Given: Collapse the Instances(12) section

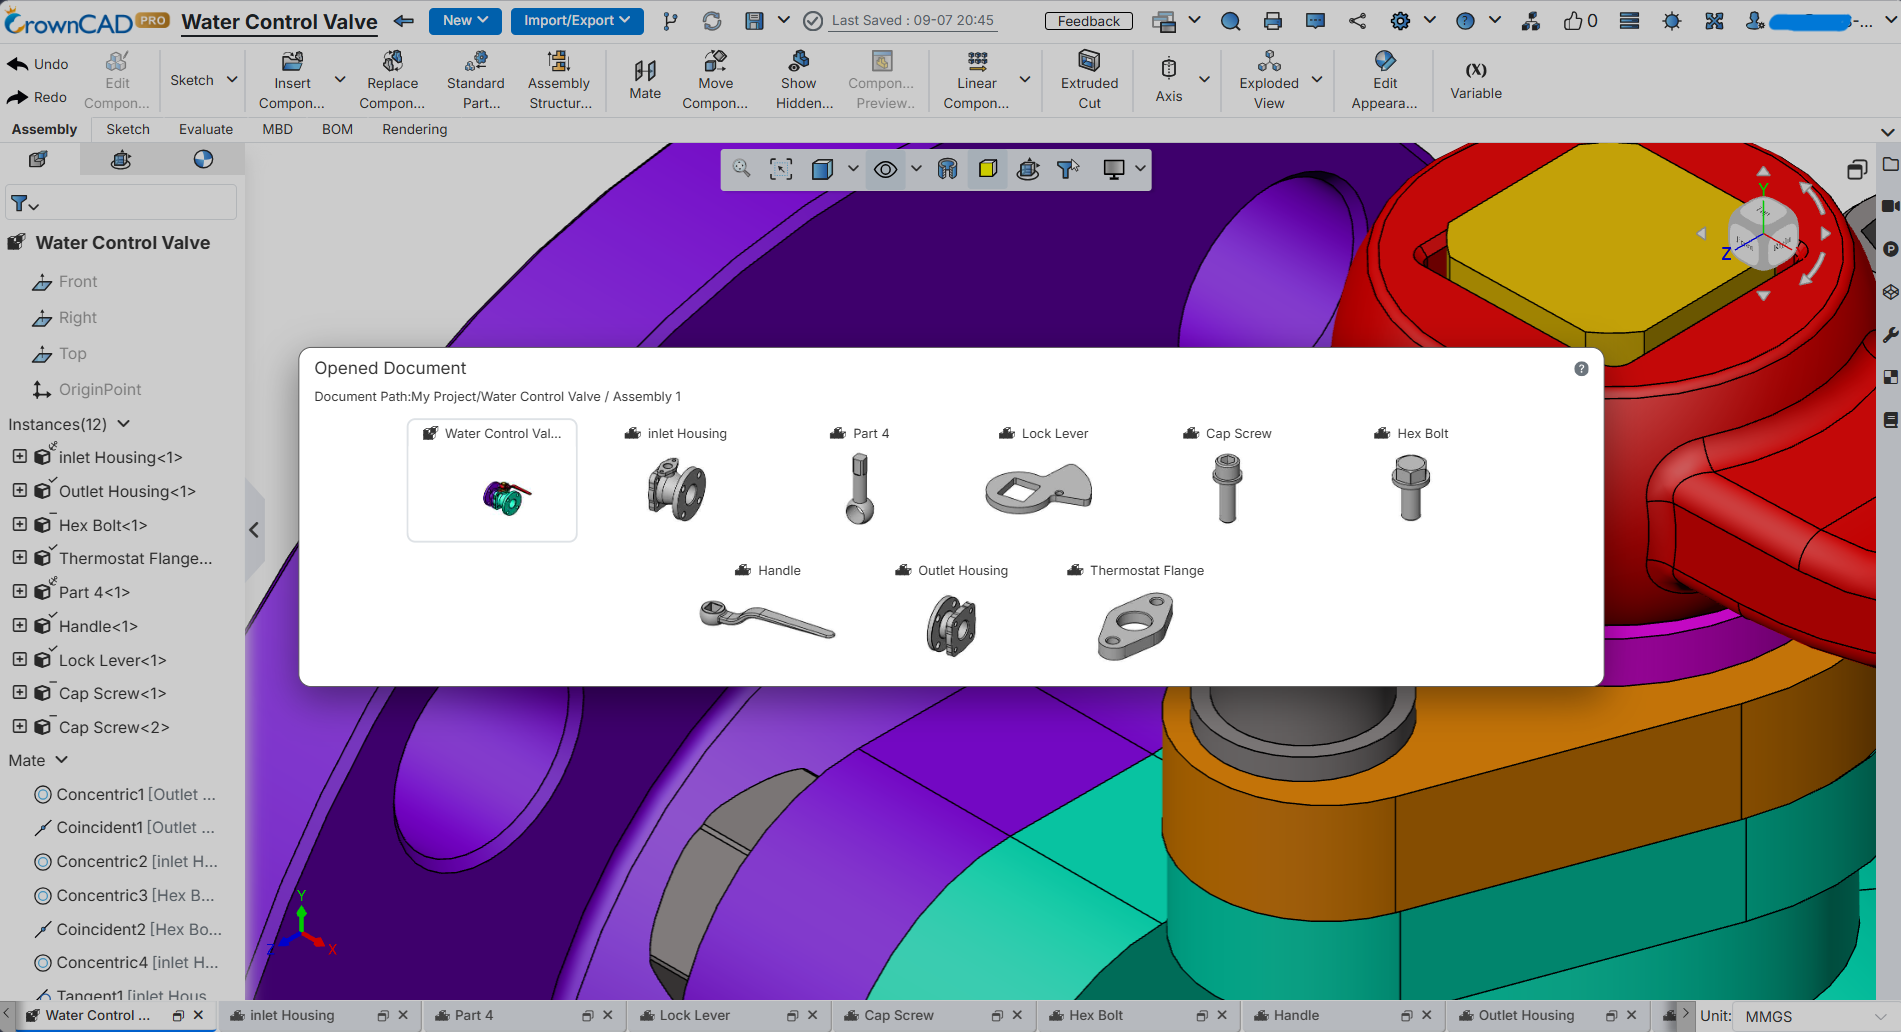Looking at the screenshot, I should click(x=124, y=424).
